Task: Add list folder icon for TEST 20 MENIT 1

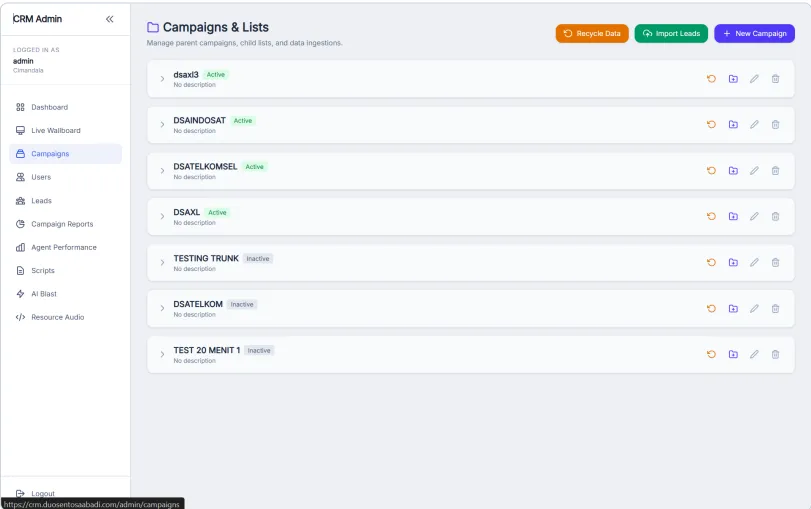Action: click(733, 354)
